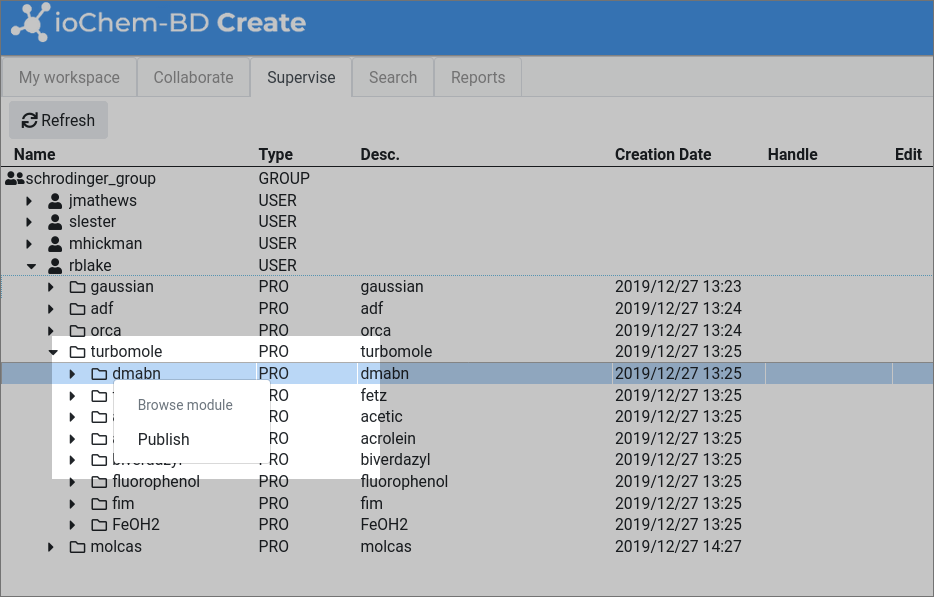Click the circular refresh arrows icon
Screen dimensions: 934x597
pos(30,120)
